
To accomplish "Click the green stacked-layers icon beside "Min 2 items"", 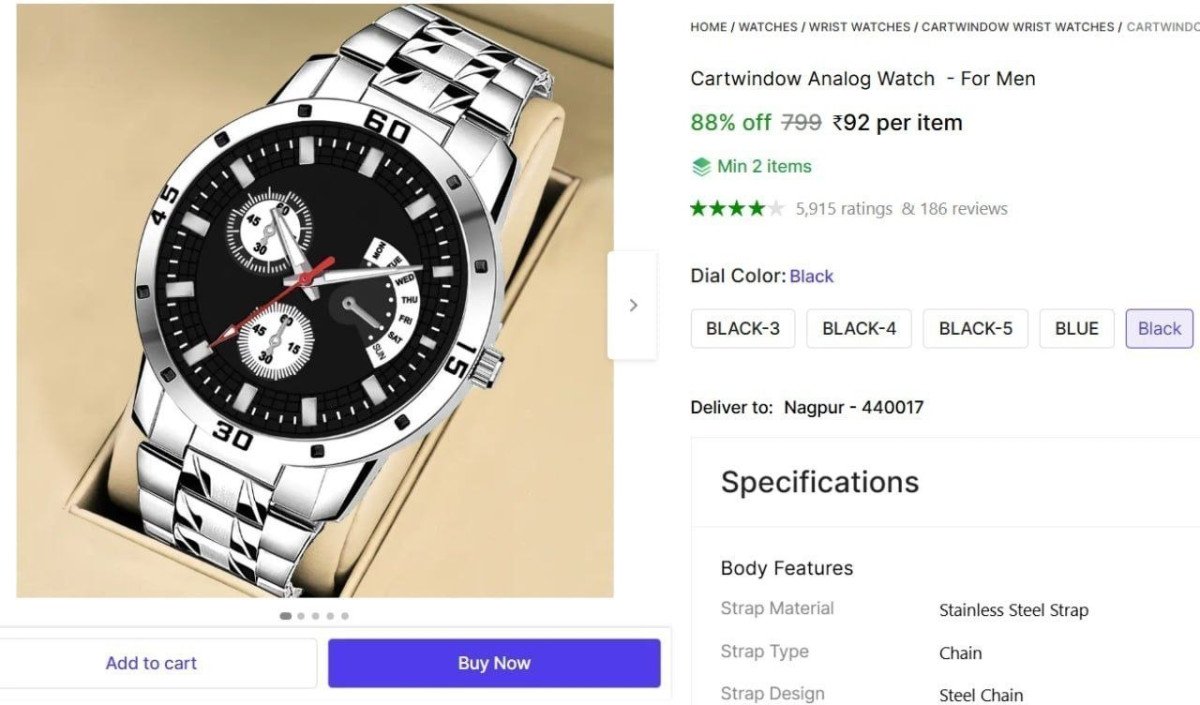I will point(700,166).
